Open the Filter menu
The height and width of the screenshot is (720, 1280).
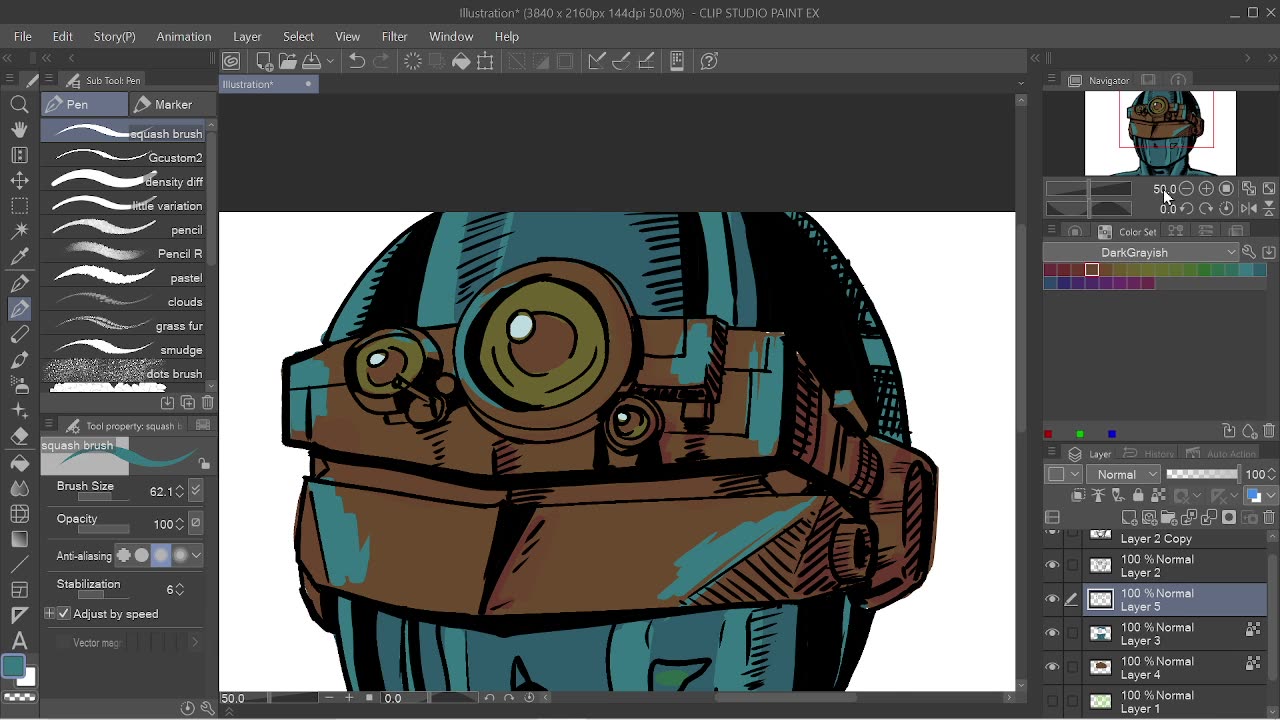coord(394,36)
